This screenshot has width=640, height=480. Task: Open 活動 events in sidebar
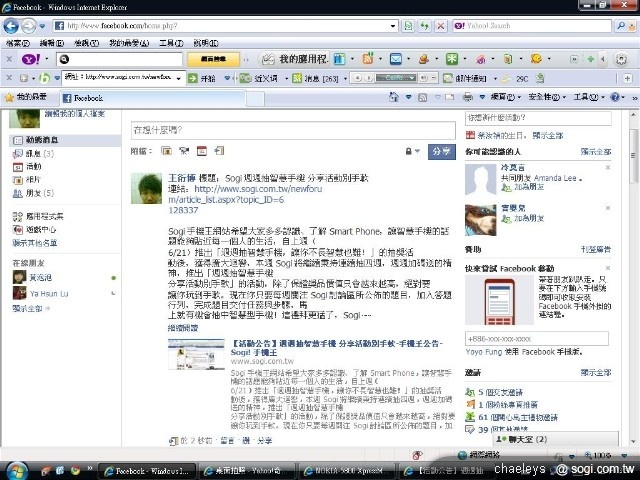click(x=27, y=167)
